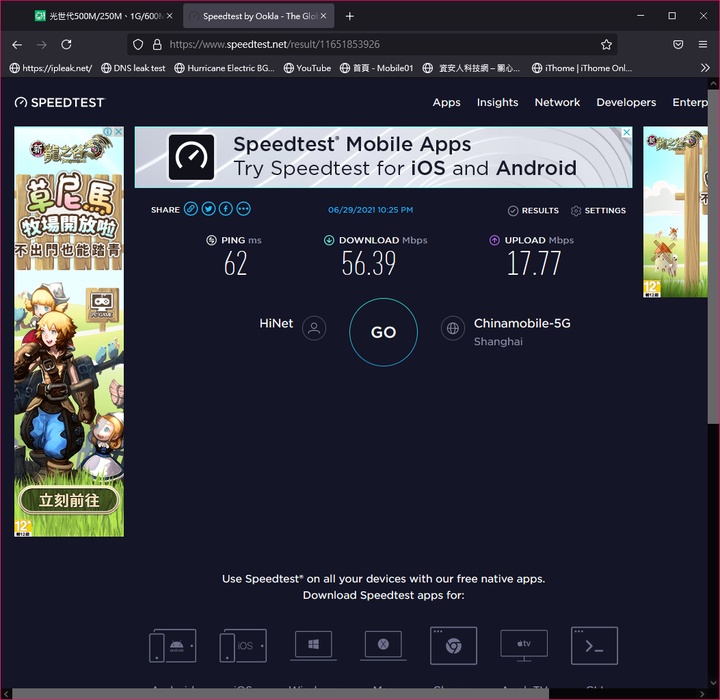
Task: Reload the page with the refresh icon
Action: (67, 45)
